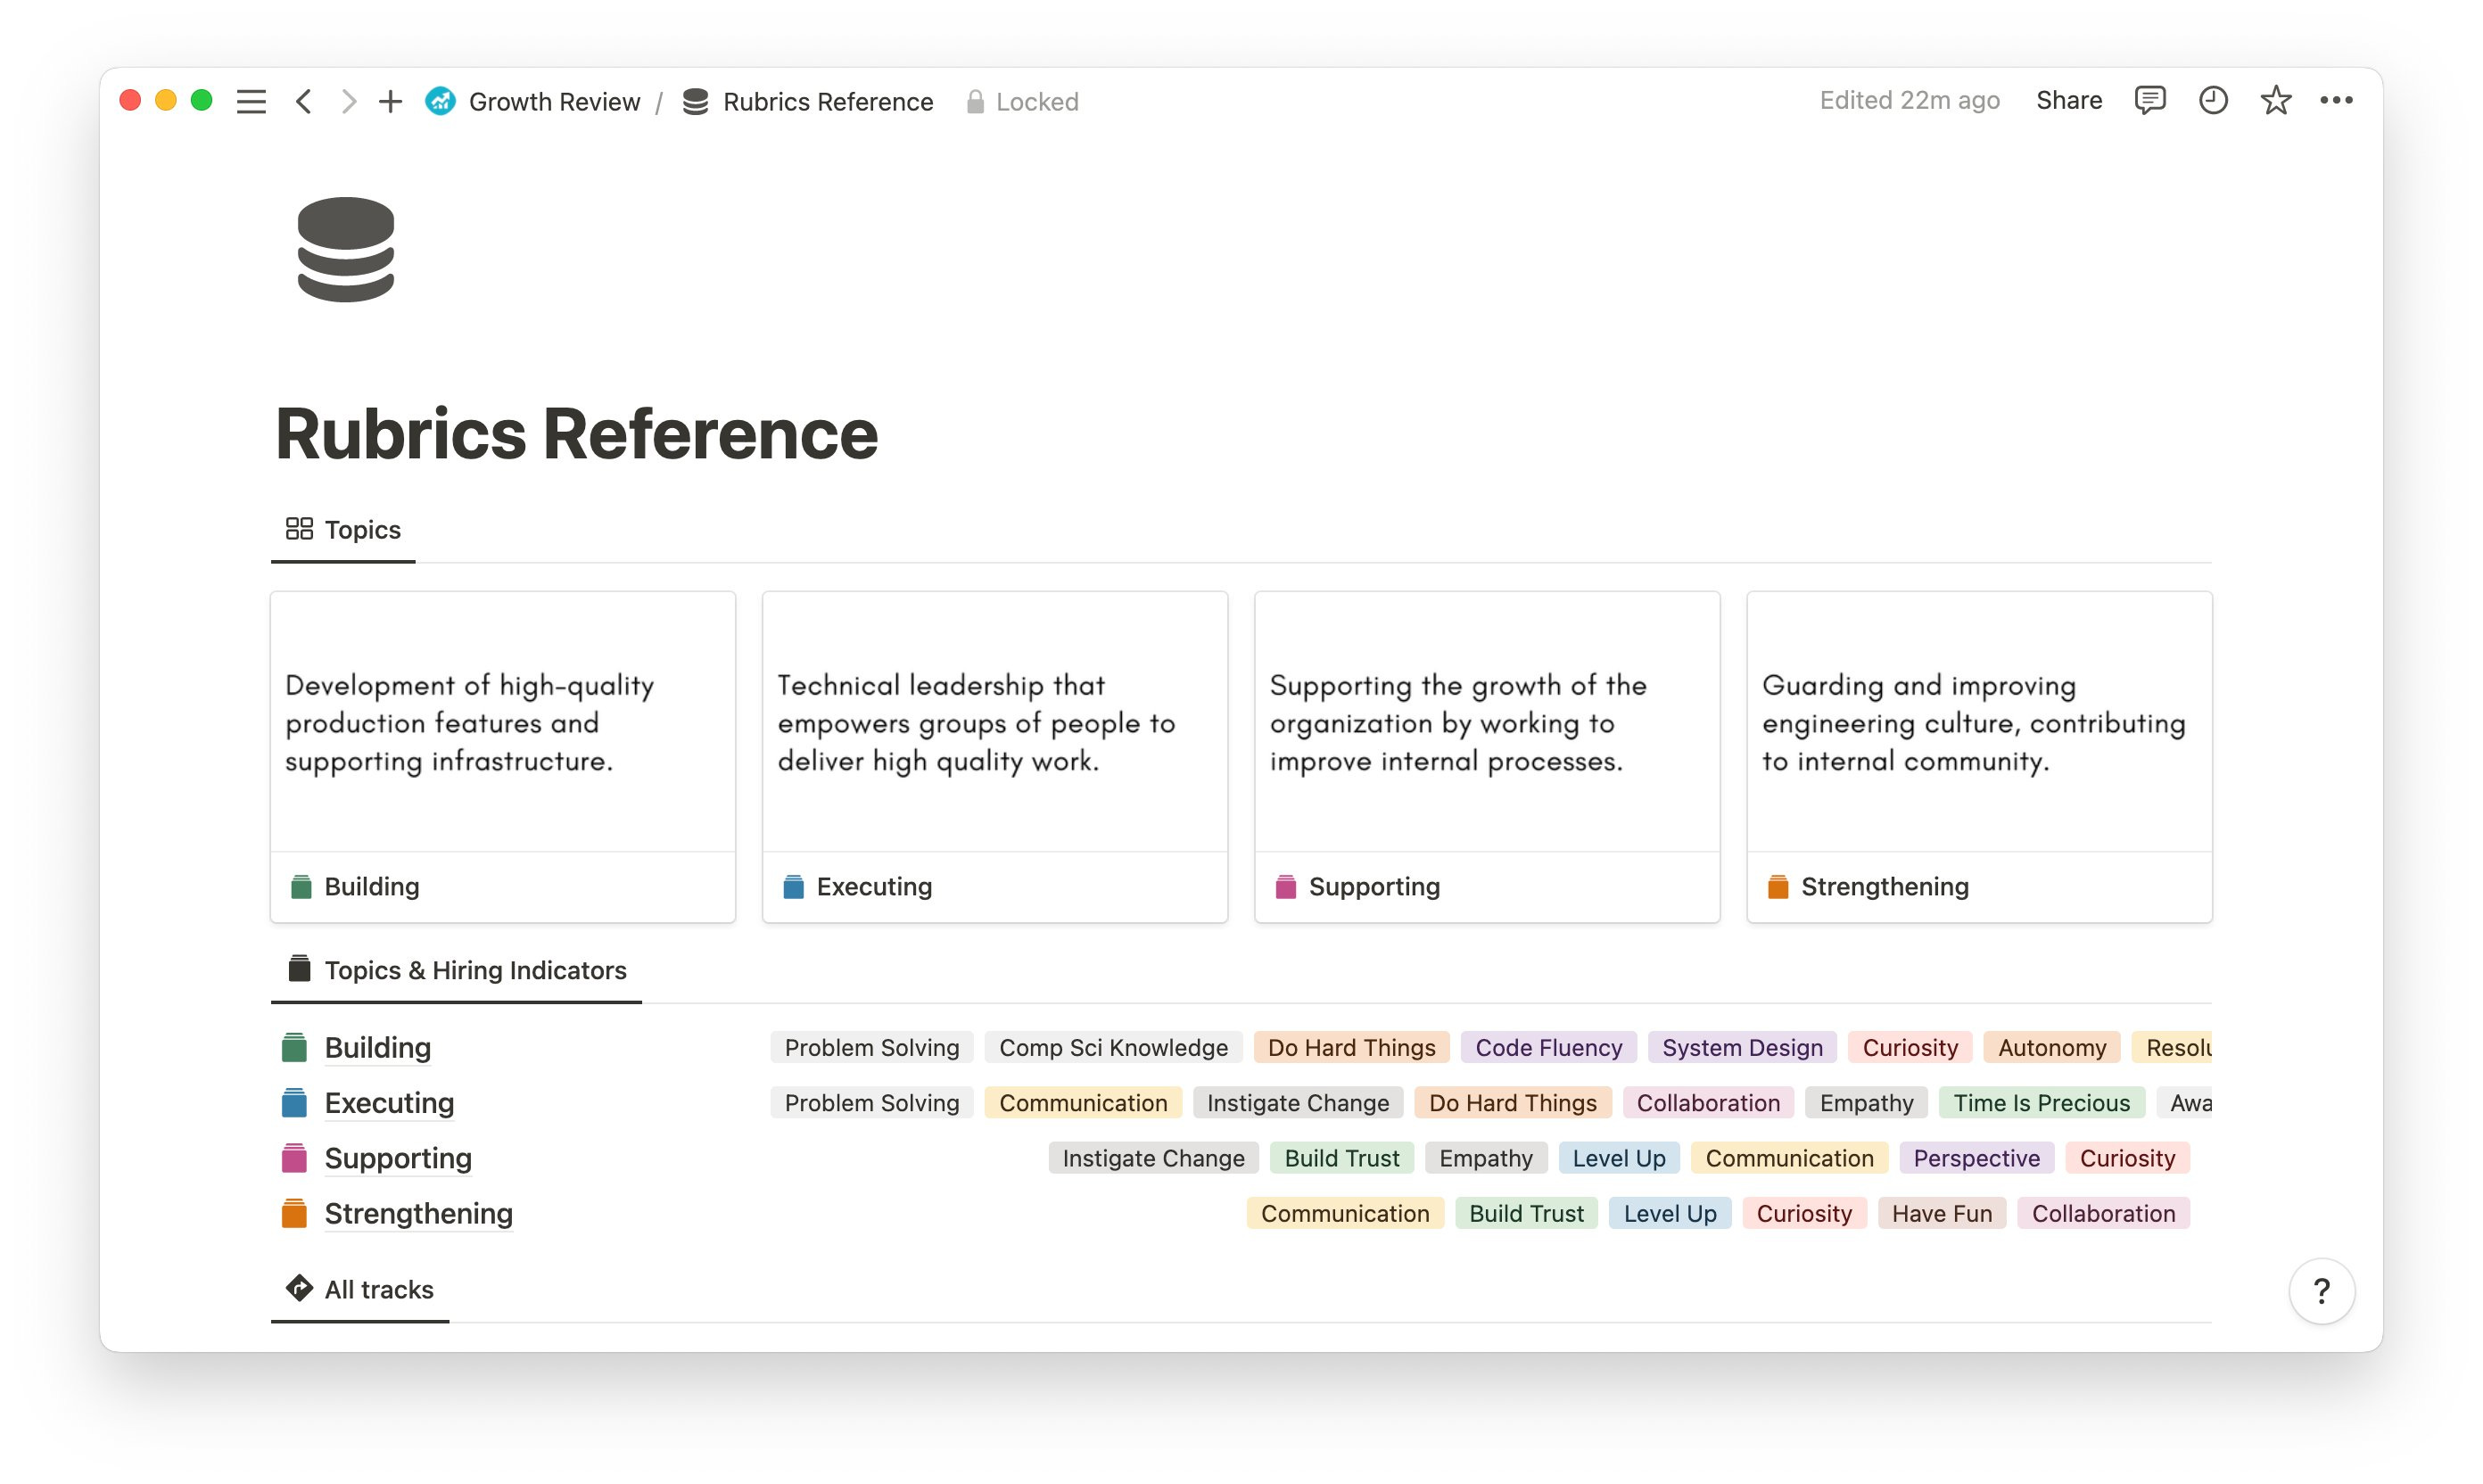Click the Time Is Precious tag
The height and width of the screenshot is (1484, 2483).
click(2041, 1102)
